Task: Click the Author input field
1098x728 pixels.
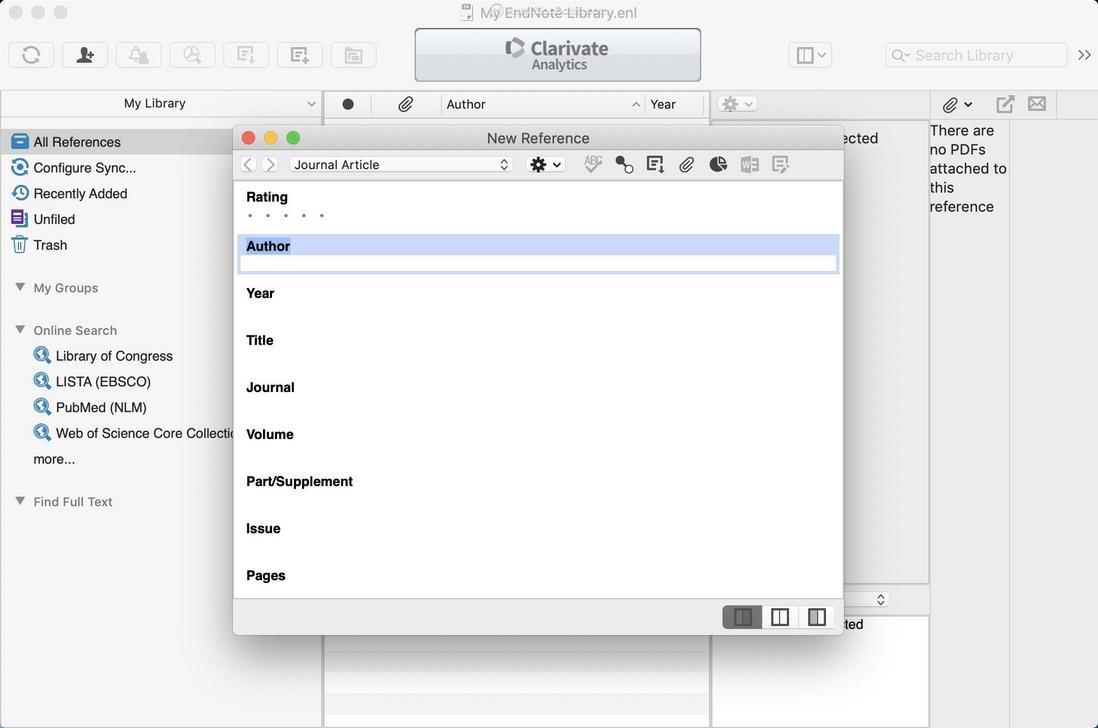Action: coord(538,264)
